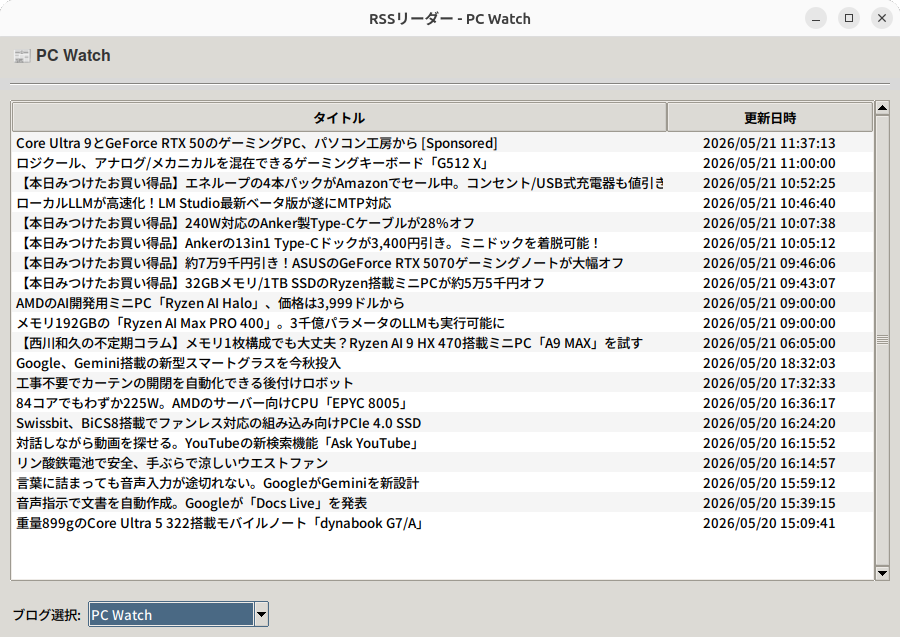This screenshot has width=900, height=637.
Task: Select the エネループの4本パック Amazon sale row
Action: tap(442, 183)
